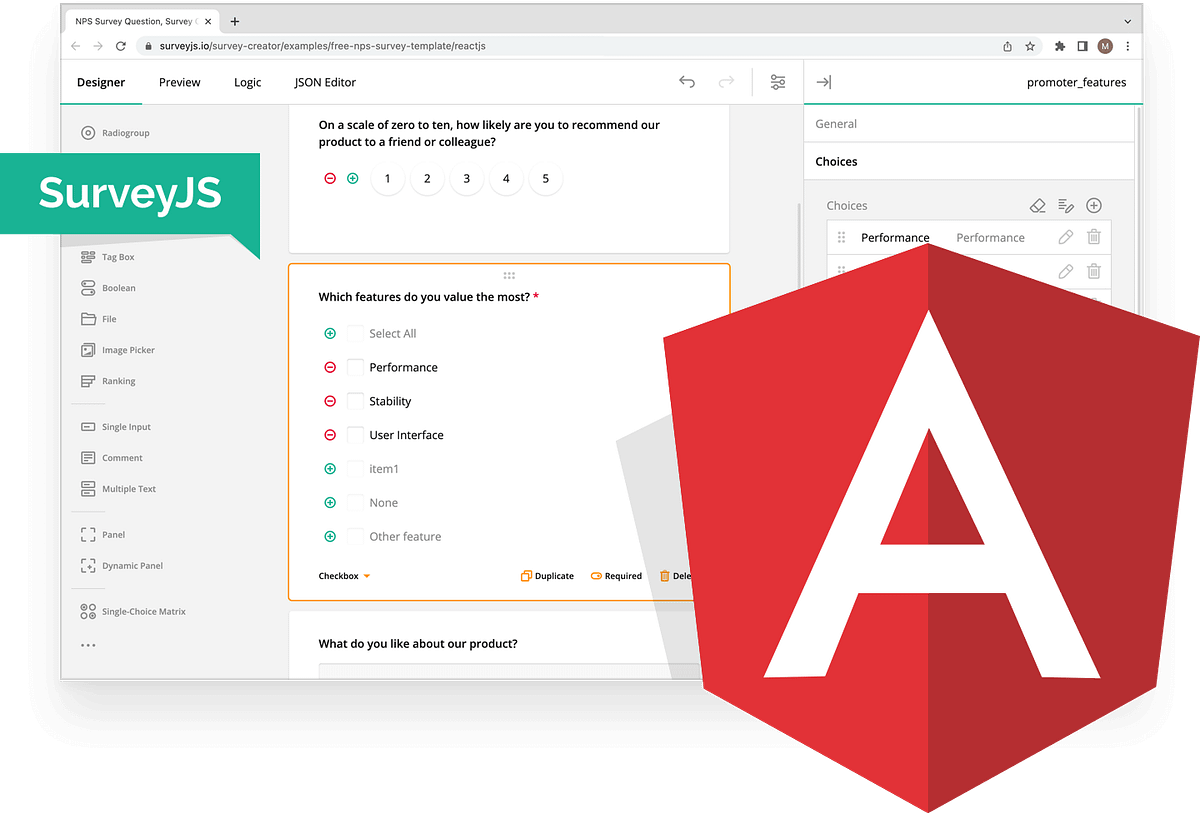Delete the Performance choice with the trash icon

[1093, 237]
